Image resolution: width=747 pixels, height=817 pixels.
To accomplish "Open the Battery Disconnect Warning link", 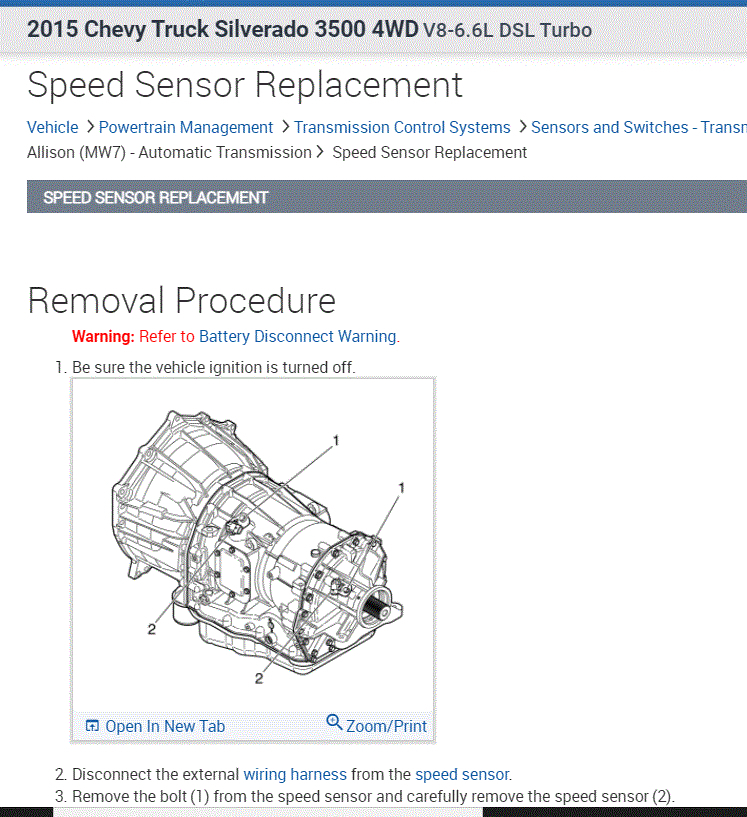I will pos(298,336).
